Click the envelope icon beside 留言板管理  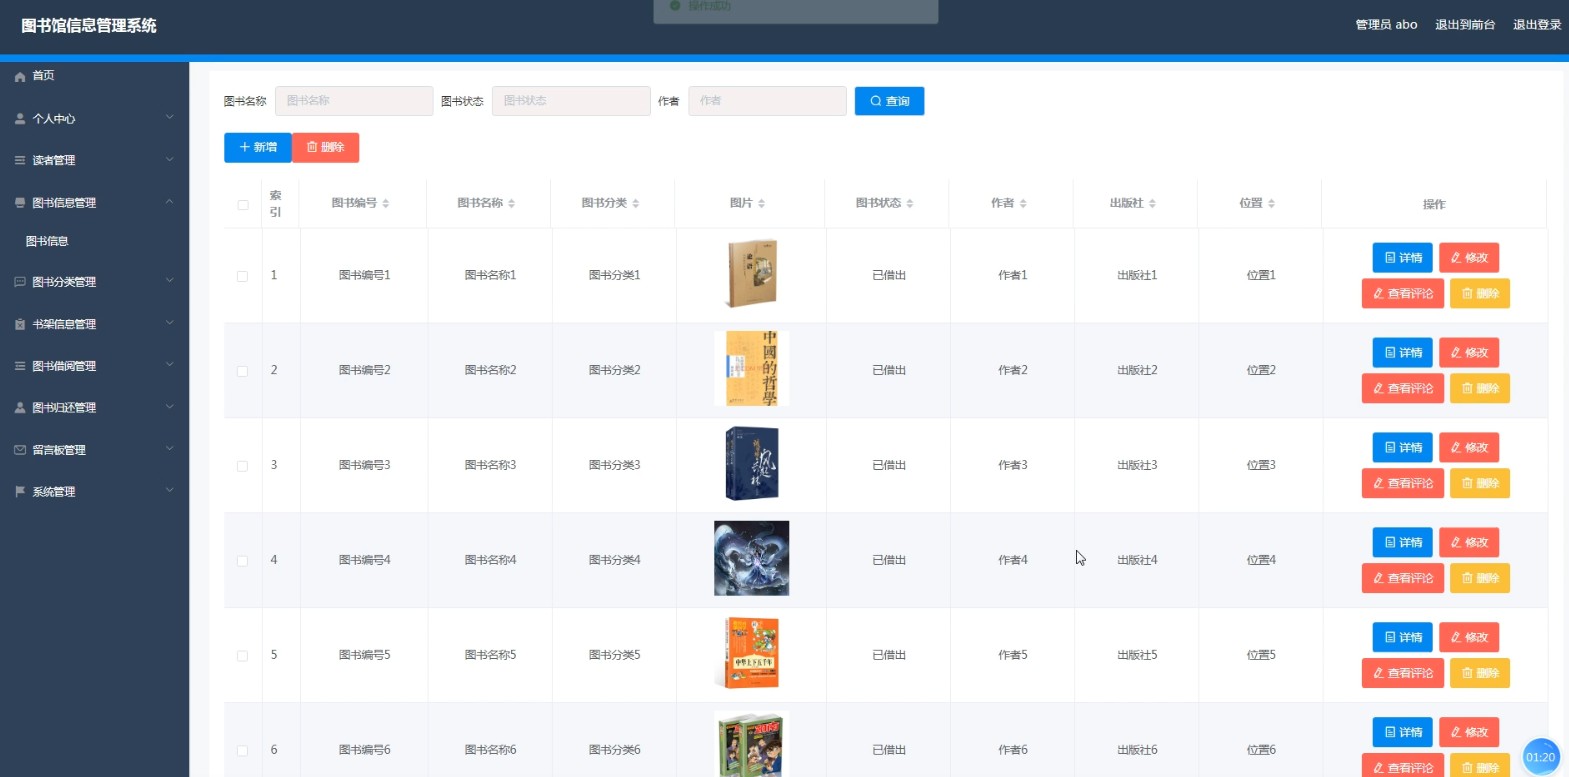point(20,450)
